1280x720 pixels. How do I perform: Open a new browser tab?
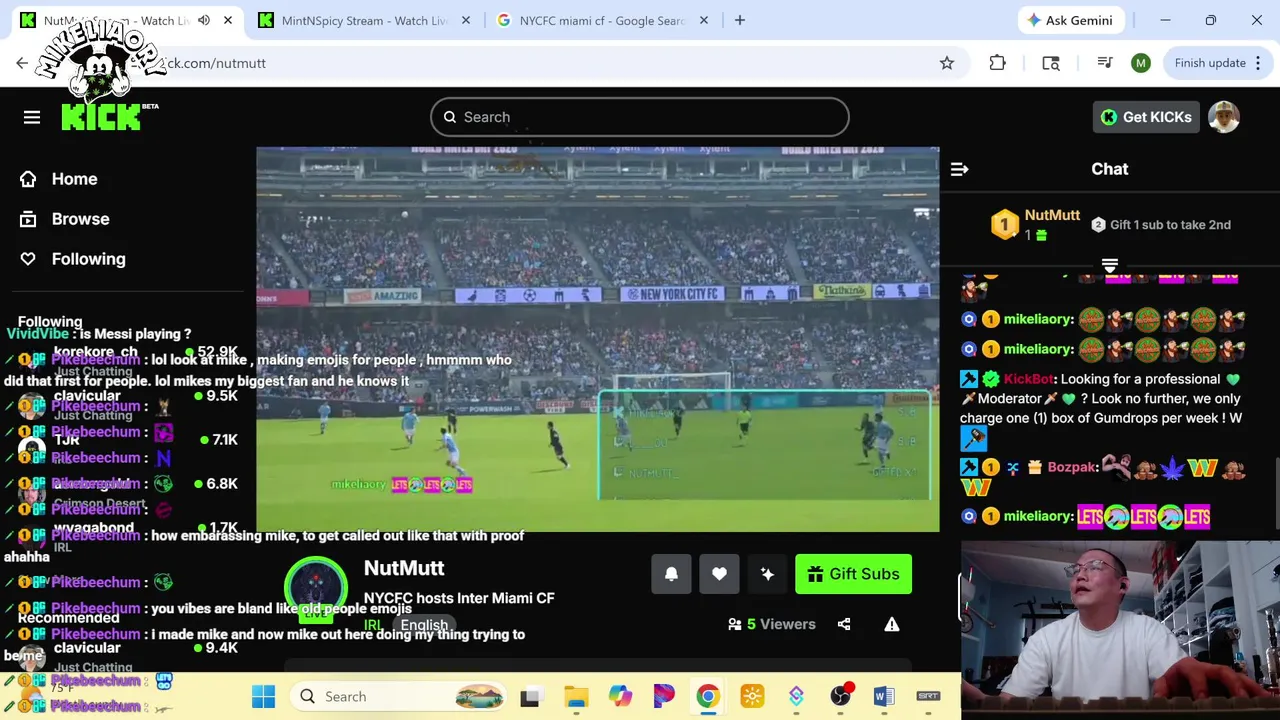pyautogui.click(x=740, y=20)
